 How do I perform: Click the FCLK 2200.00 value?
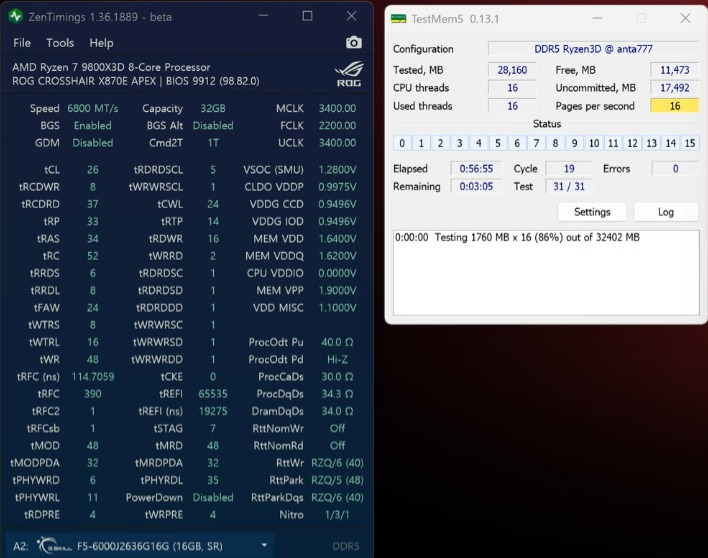pyautogui.click(x=337, y=126)
